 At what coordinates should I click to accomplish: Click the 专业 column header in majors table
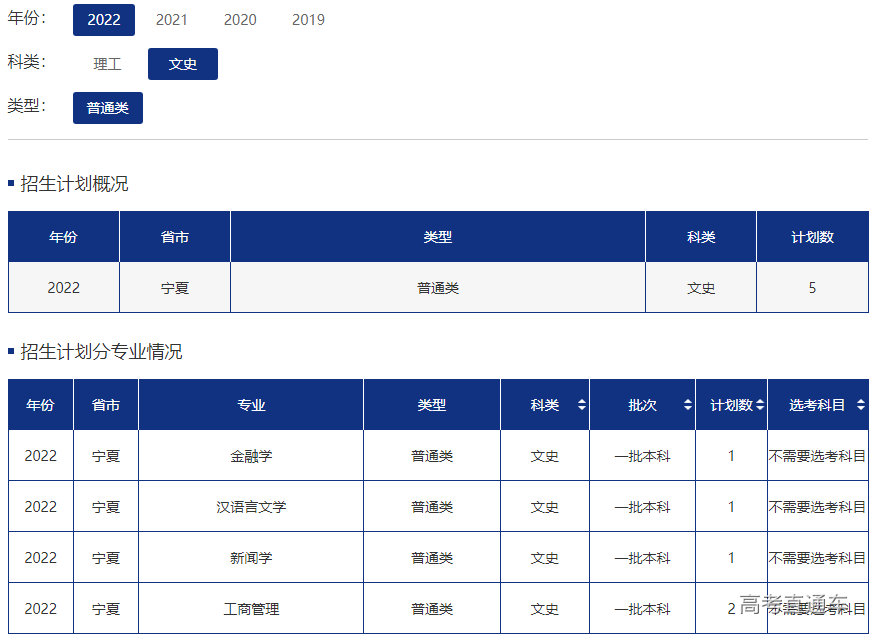[251, 405]
